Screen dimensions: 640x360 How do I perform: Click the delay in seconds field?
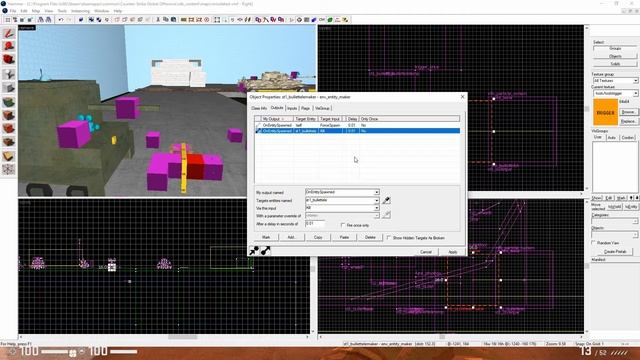[x=315, y=224]
